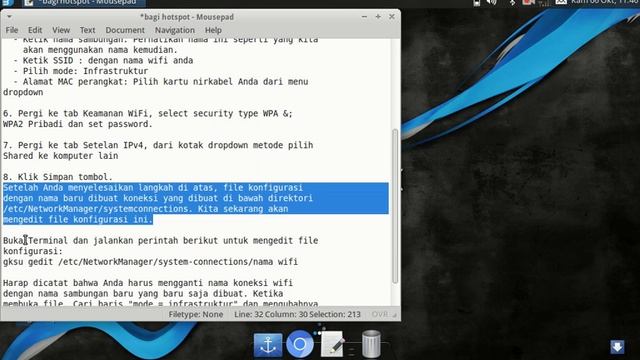Open the Chromium browser from the dock
This screenshot has height=360, width=640.
[x=300, y=344]
